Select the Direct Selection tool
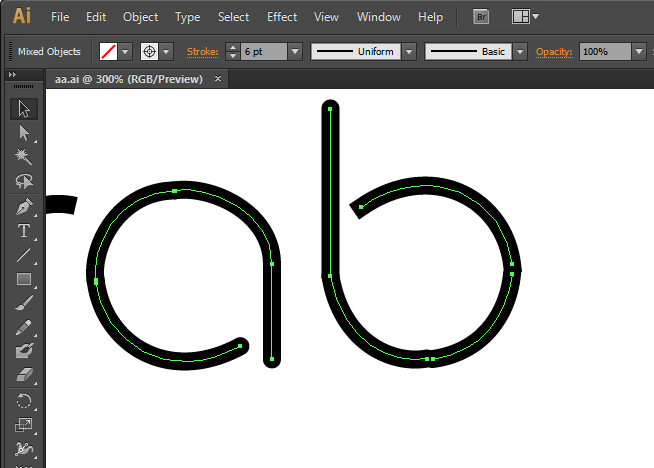654x468 pixels. 24,133
